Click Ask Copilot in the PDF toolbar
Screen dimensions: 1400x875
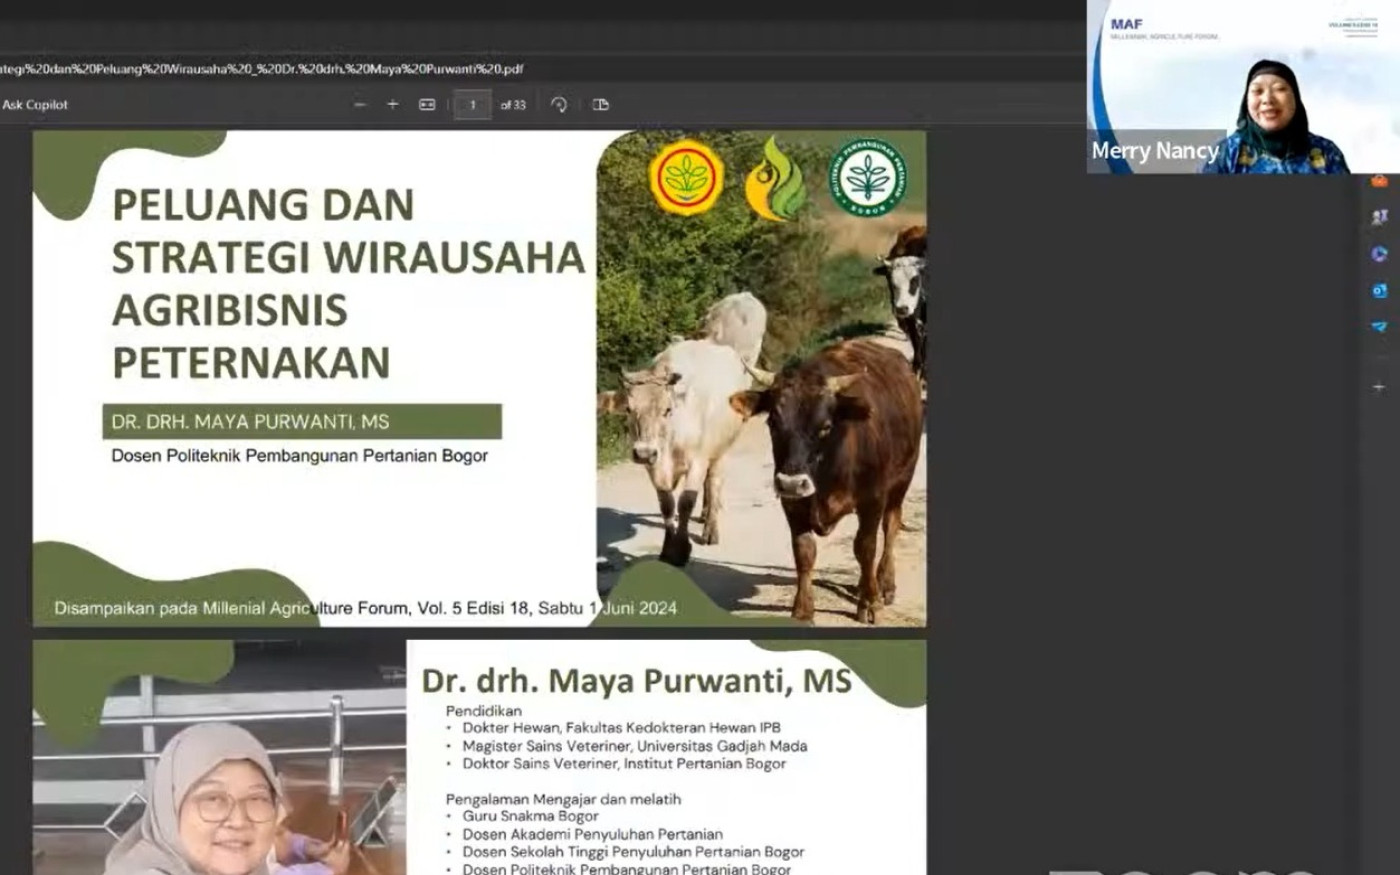(35, 105)
